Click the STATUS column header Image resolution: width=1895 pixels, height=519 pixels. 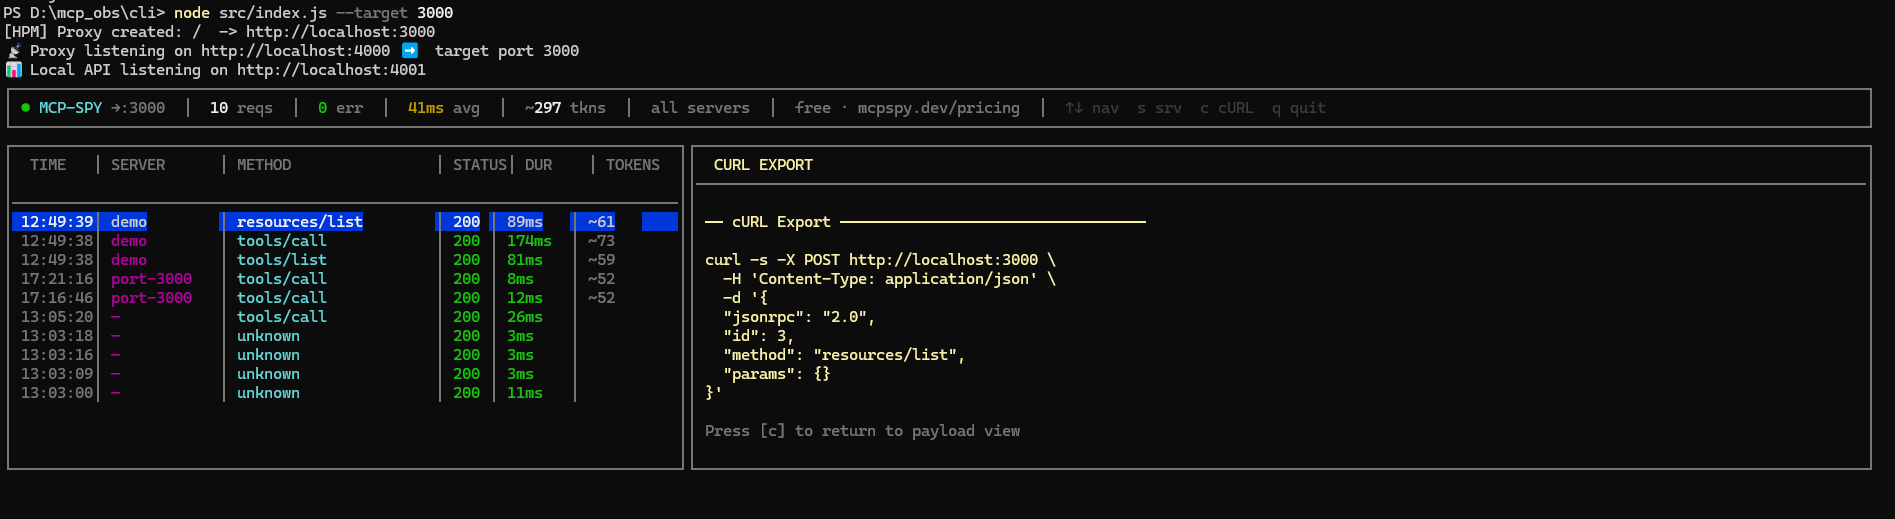480,165
